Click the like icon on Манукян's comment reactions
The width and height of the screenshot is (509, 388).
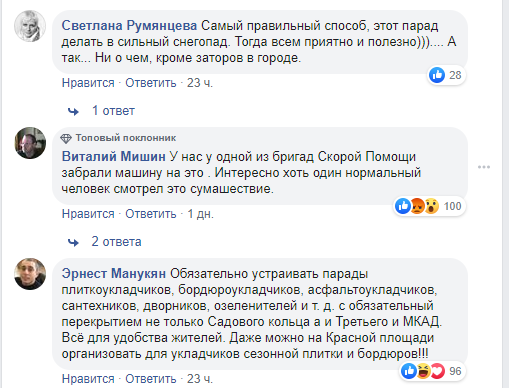pos(409,371)
